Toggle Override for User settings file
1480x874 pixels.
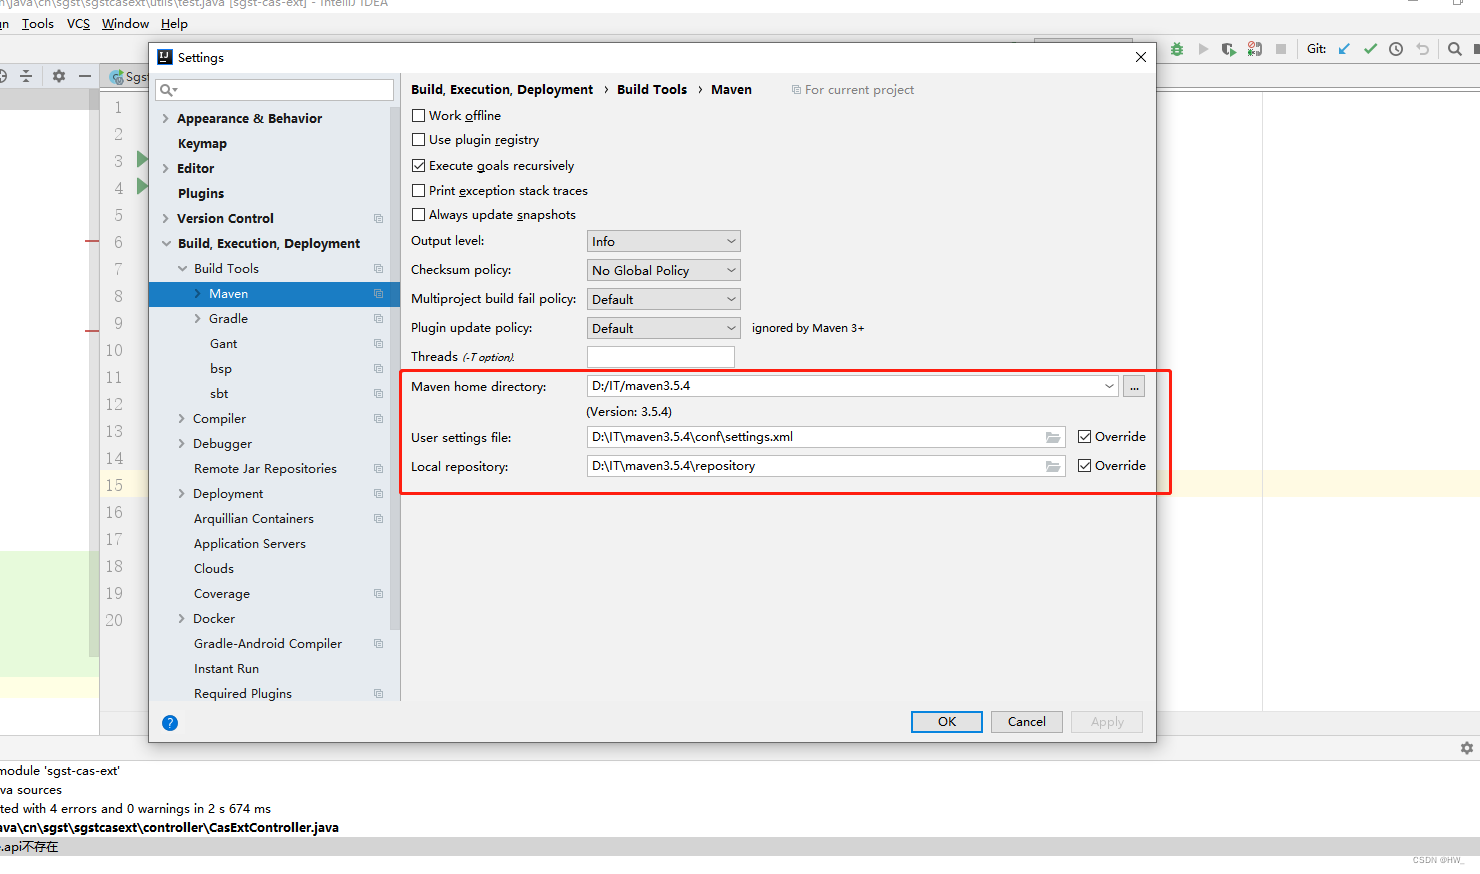1085,437
